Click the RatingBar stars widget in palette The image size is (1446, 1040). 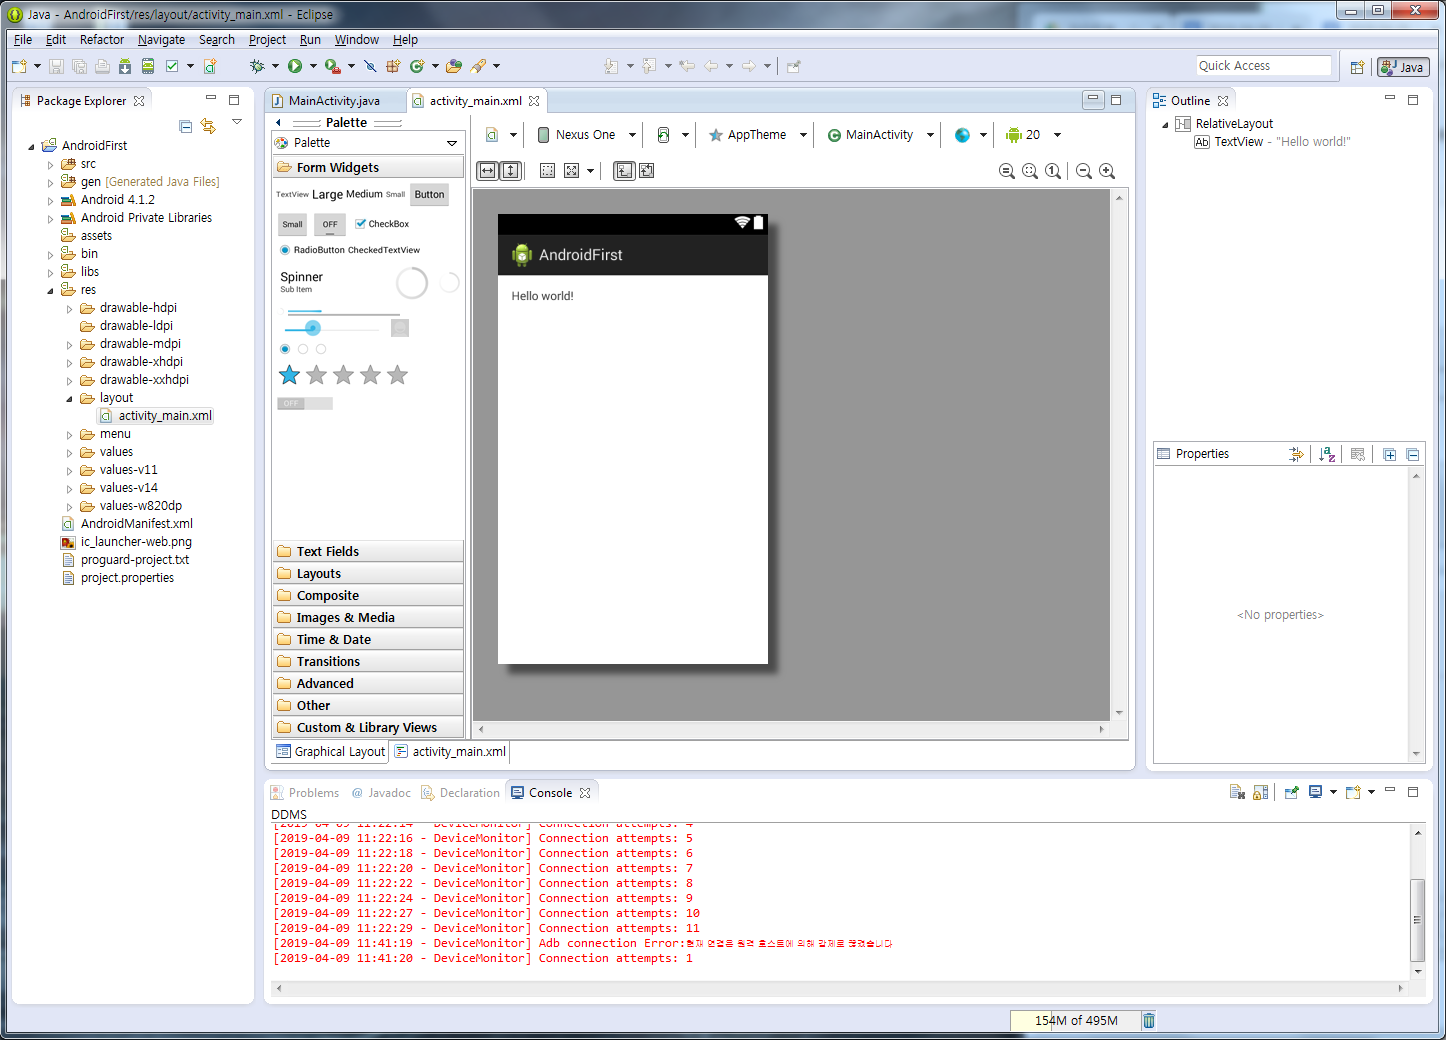343,375
